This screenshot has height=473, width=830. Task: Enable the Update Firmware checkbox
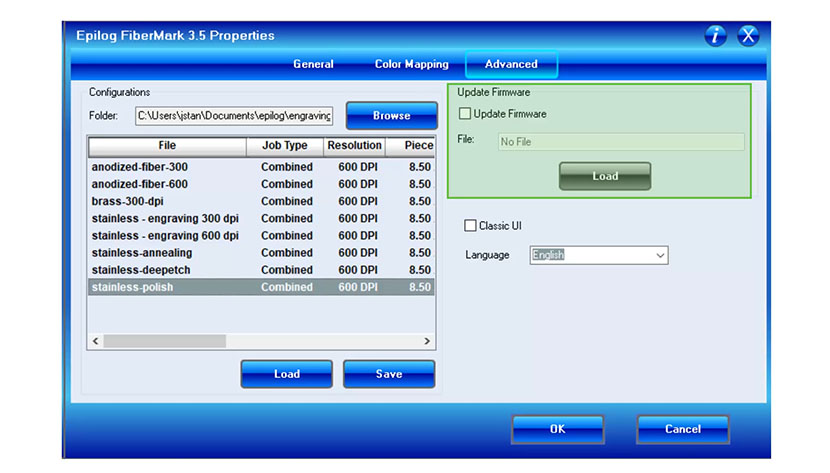[465, 114]
